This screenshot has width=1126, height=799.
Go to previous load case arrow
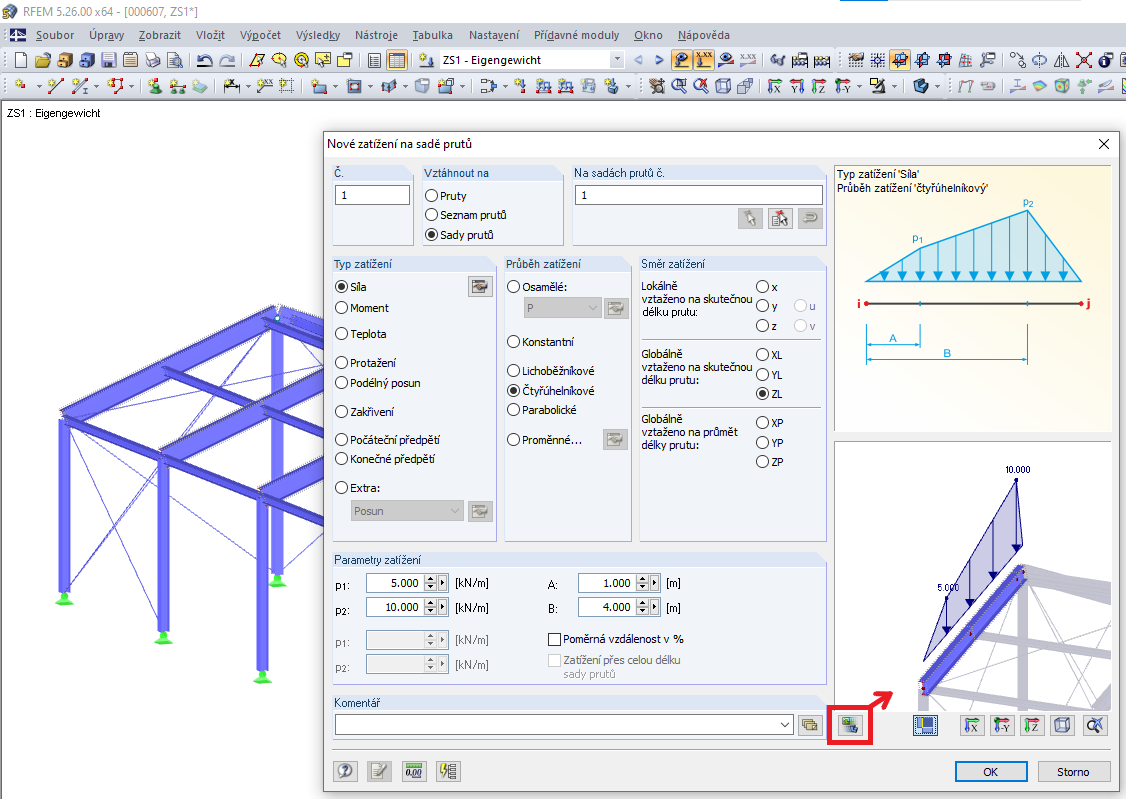click(x=638, y=60)
